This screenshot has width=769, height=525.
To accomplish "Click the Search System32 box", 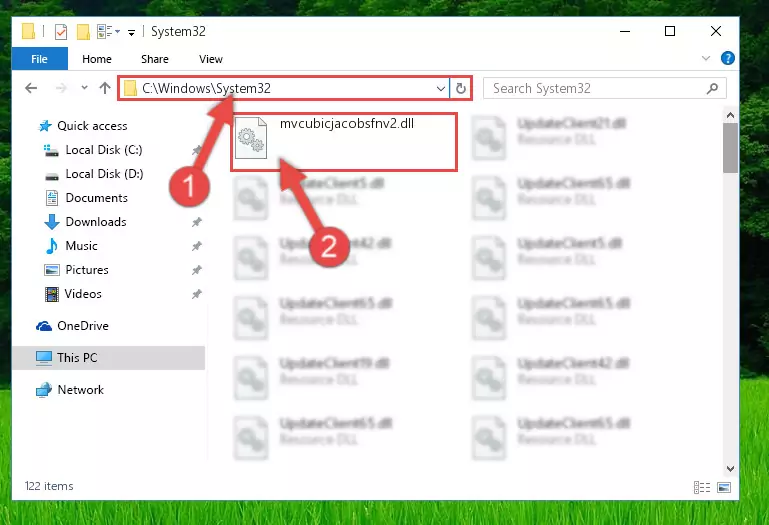I will click(605, 88).
